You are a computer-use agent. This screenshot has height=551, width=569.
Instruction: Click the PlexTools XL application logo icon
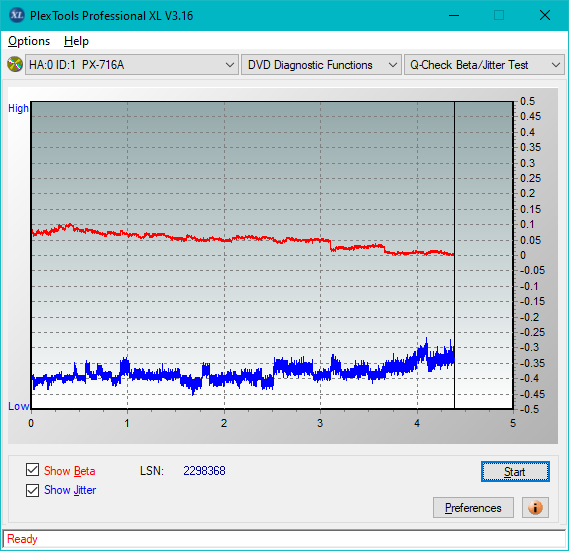pos(16,15)
